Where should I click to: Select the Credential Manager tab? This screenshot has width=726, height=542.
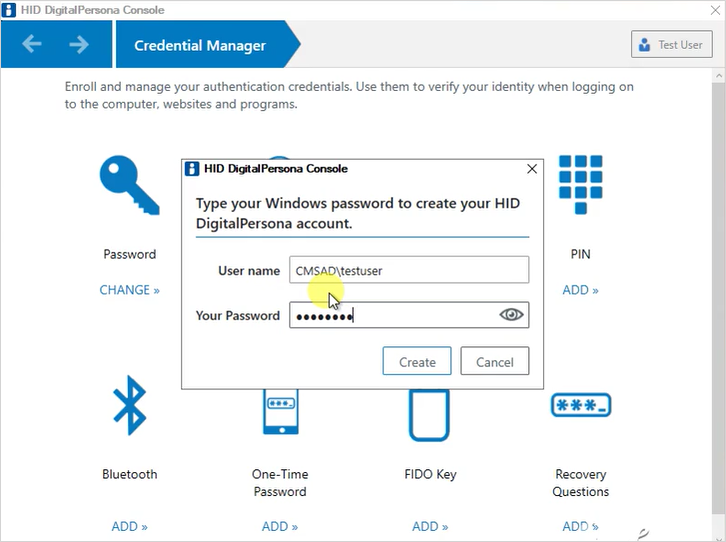click(x=200, y=45)
